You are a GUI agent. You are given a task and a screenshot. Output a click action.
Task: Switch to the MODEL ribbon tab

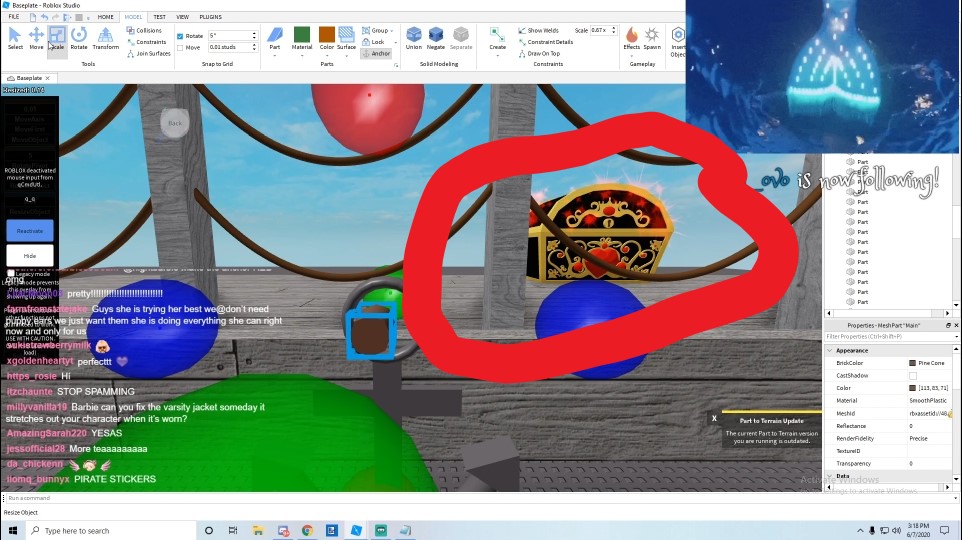coord(133,17)
